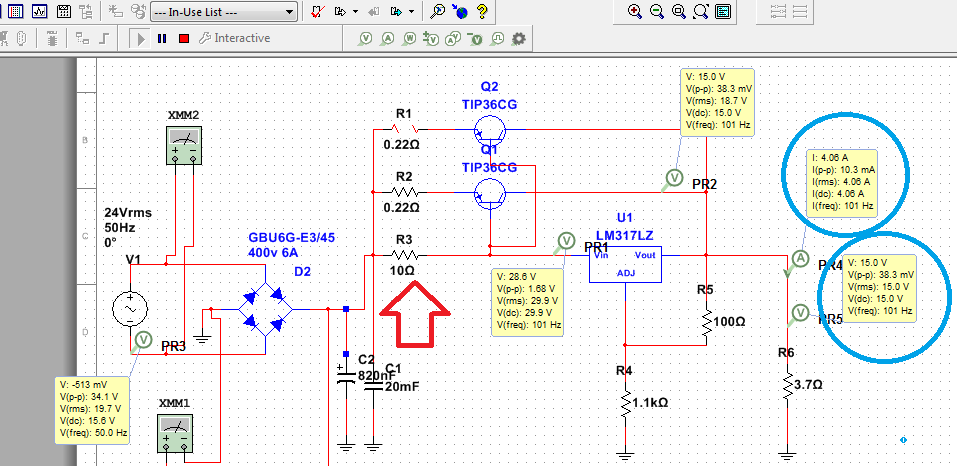Open the In-Use List dropdown
The height and width of the screenshot is (466, 957).
222,12
